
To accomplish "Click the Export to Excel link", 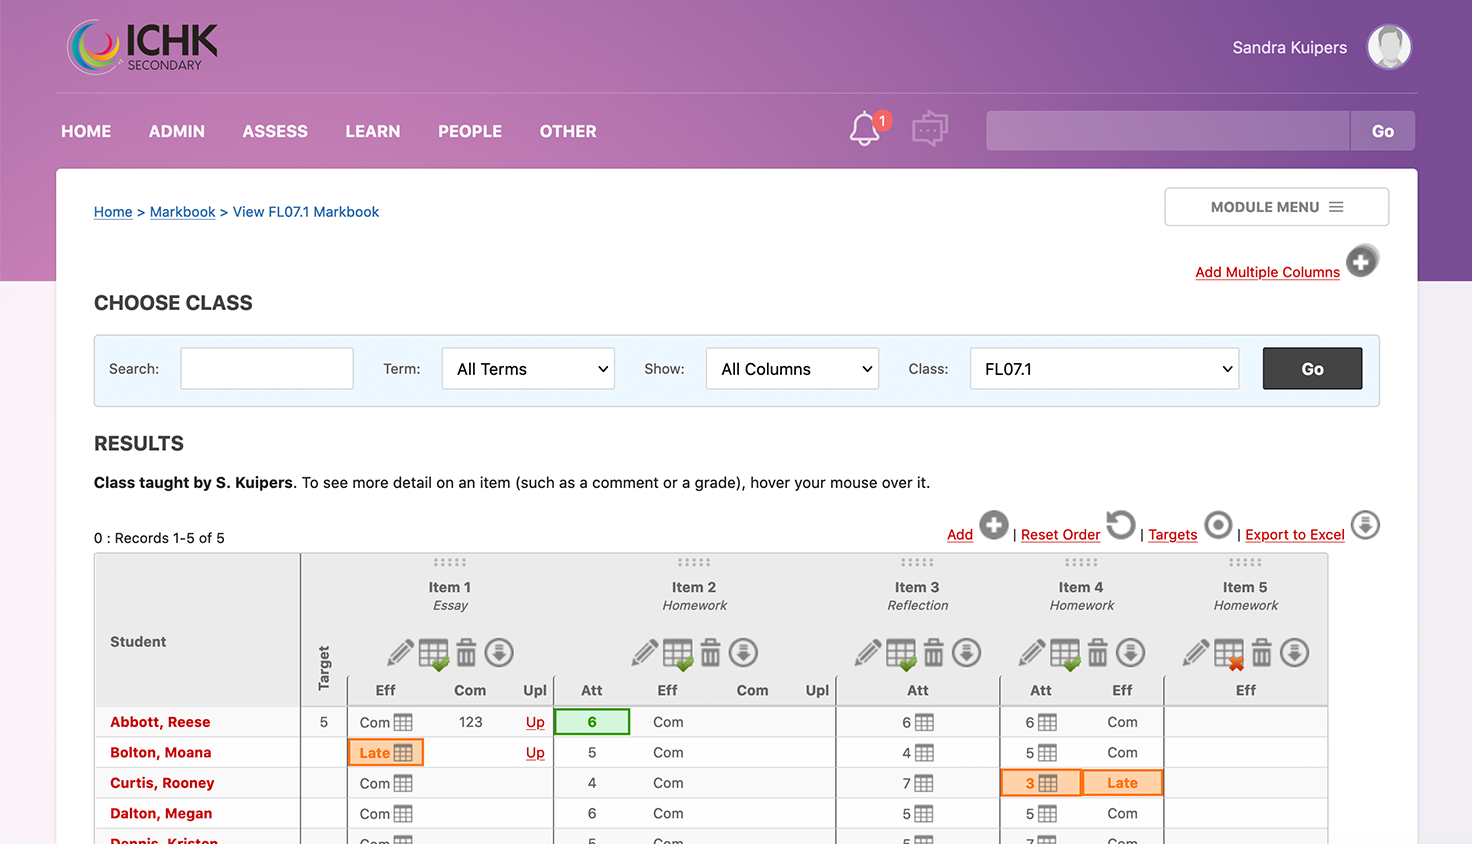I will 1295,535.
